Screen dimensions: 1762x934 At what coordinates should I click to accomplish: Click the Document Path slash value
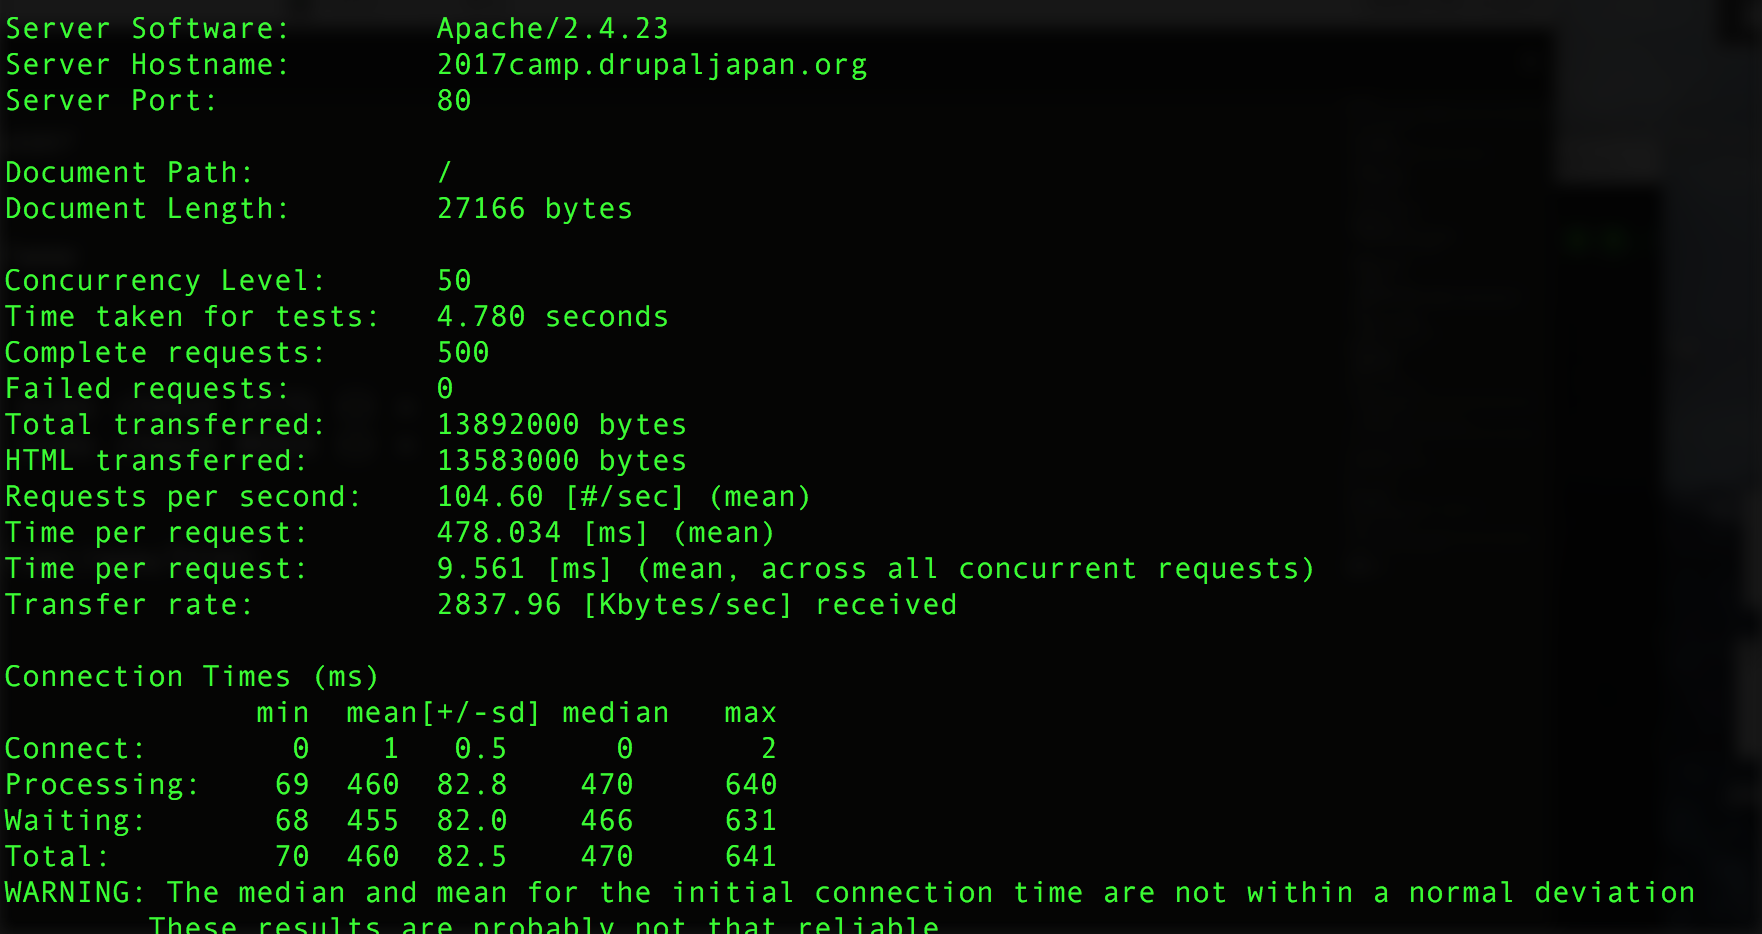tap(445, 173)
